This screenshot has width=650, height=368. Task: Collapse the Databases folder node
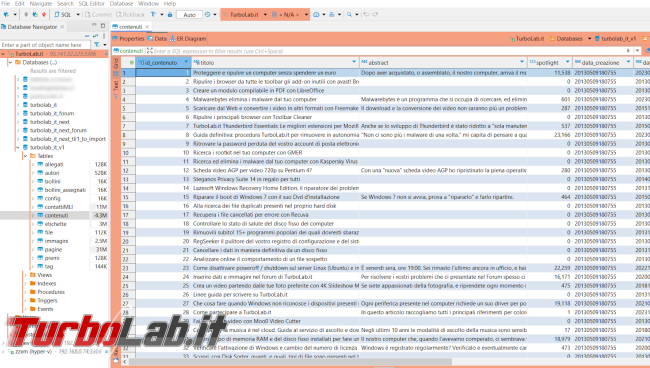point(11,63)
